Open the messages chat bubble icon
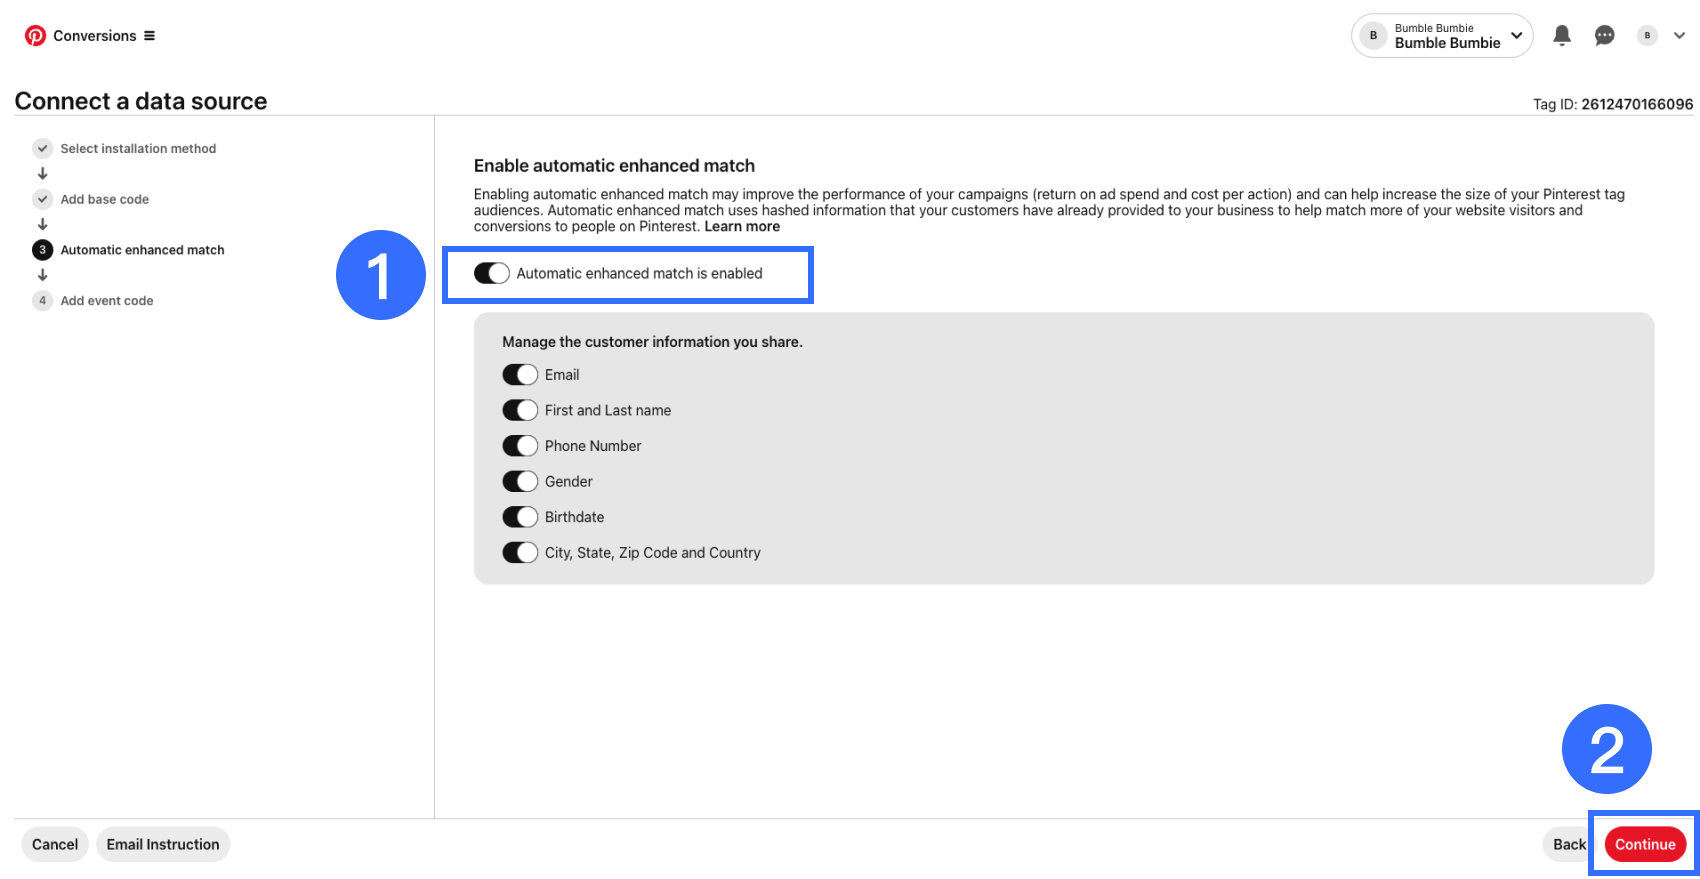 pos(1604,36)
